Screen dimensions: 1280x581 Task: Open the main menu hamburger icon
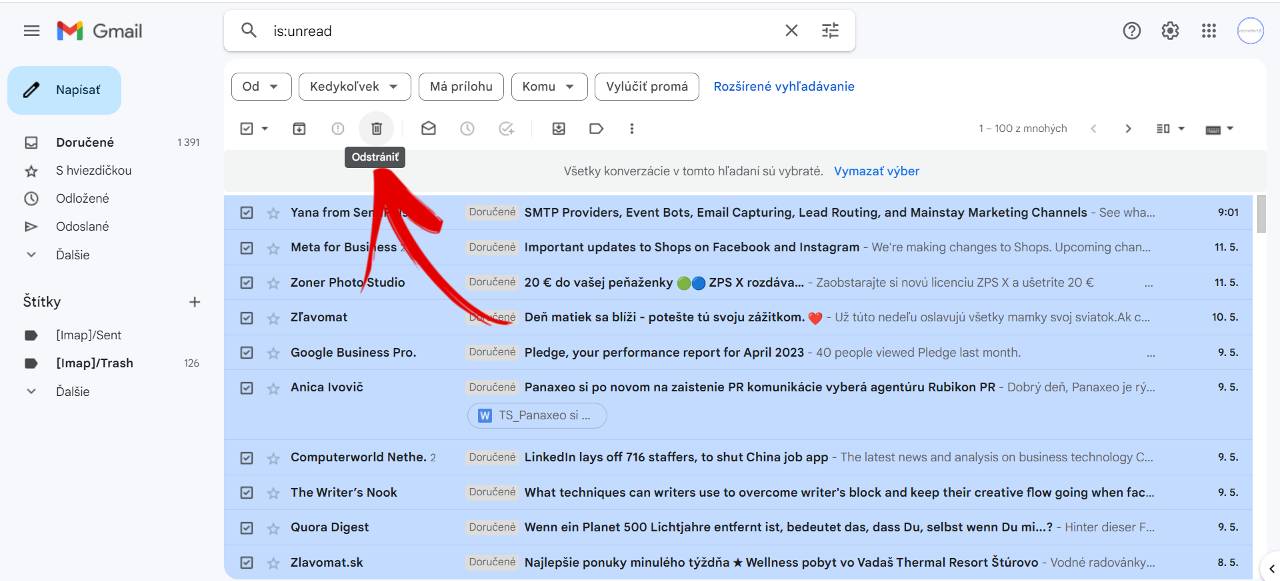click(x=32, y=31)
